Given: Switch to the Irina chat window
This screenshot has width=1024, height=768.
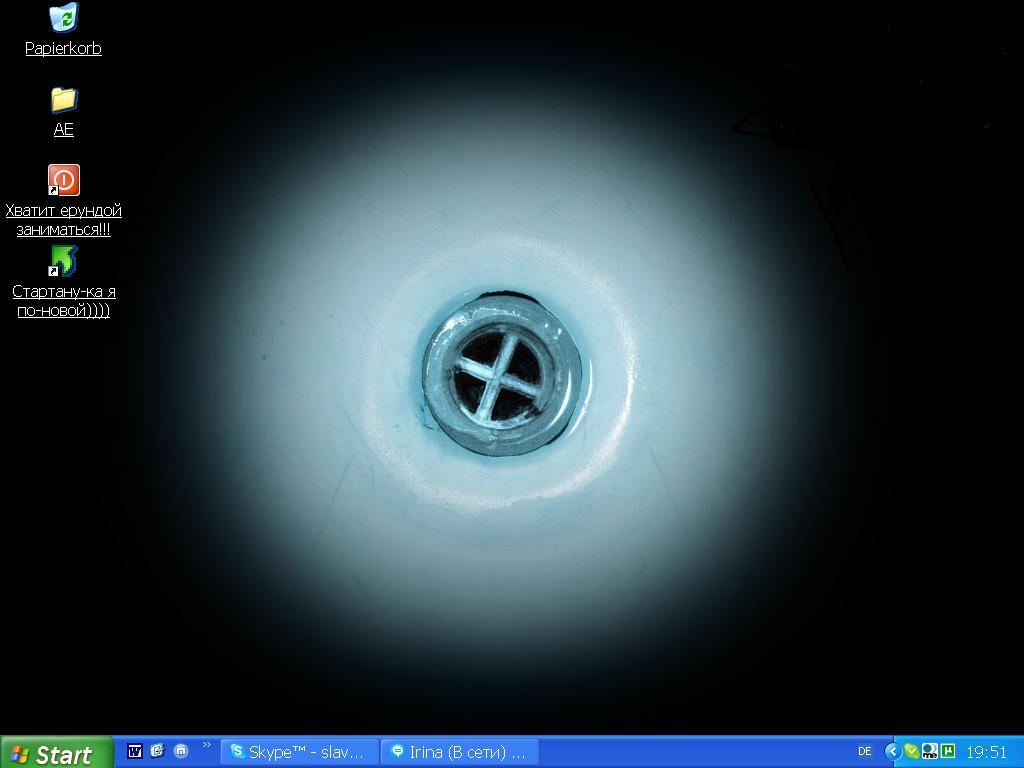Looking at the screenshot, I should tap(460, 752).
